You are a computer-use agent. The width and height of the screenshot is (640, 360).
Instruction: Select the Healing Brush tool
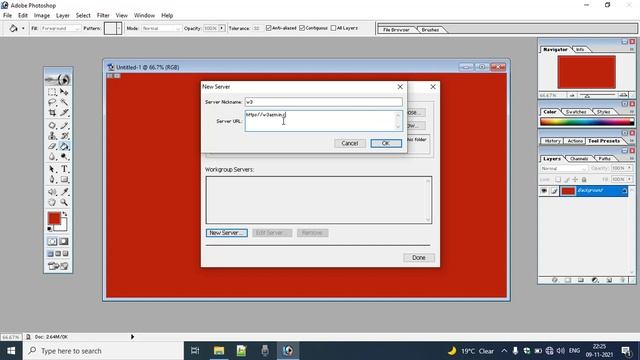point(52,125)
